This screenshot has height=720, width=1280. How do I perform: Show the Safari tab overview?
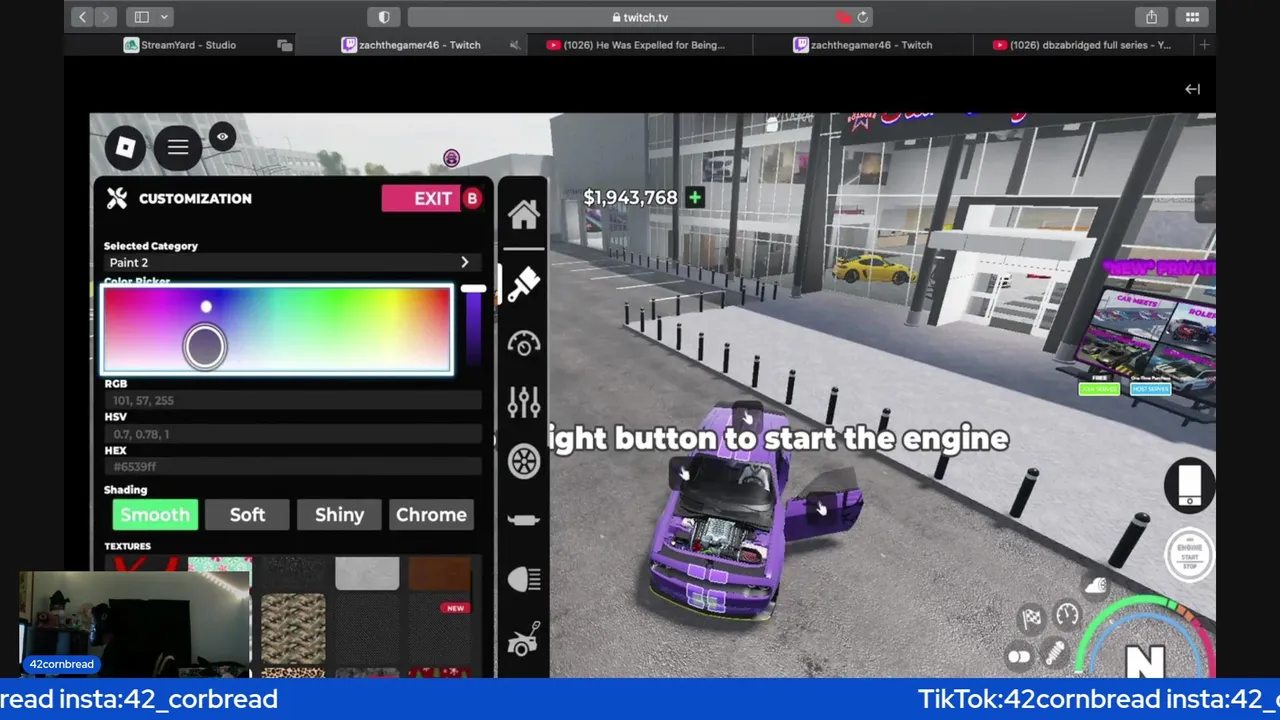[1192, 17]
